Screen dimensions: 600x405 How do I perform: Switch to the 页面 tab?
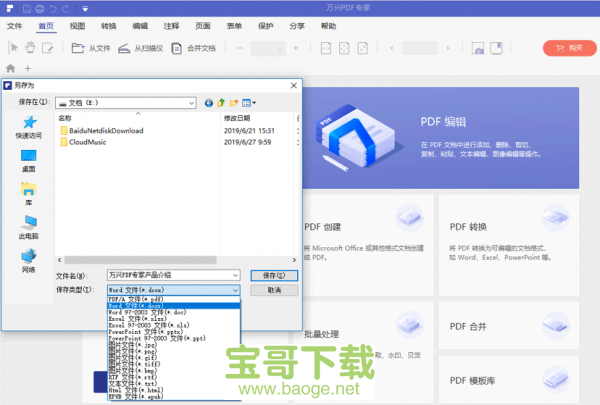(x=203, y=26)
